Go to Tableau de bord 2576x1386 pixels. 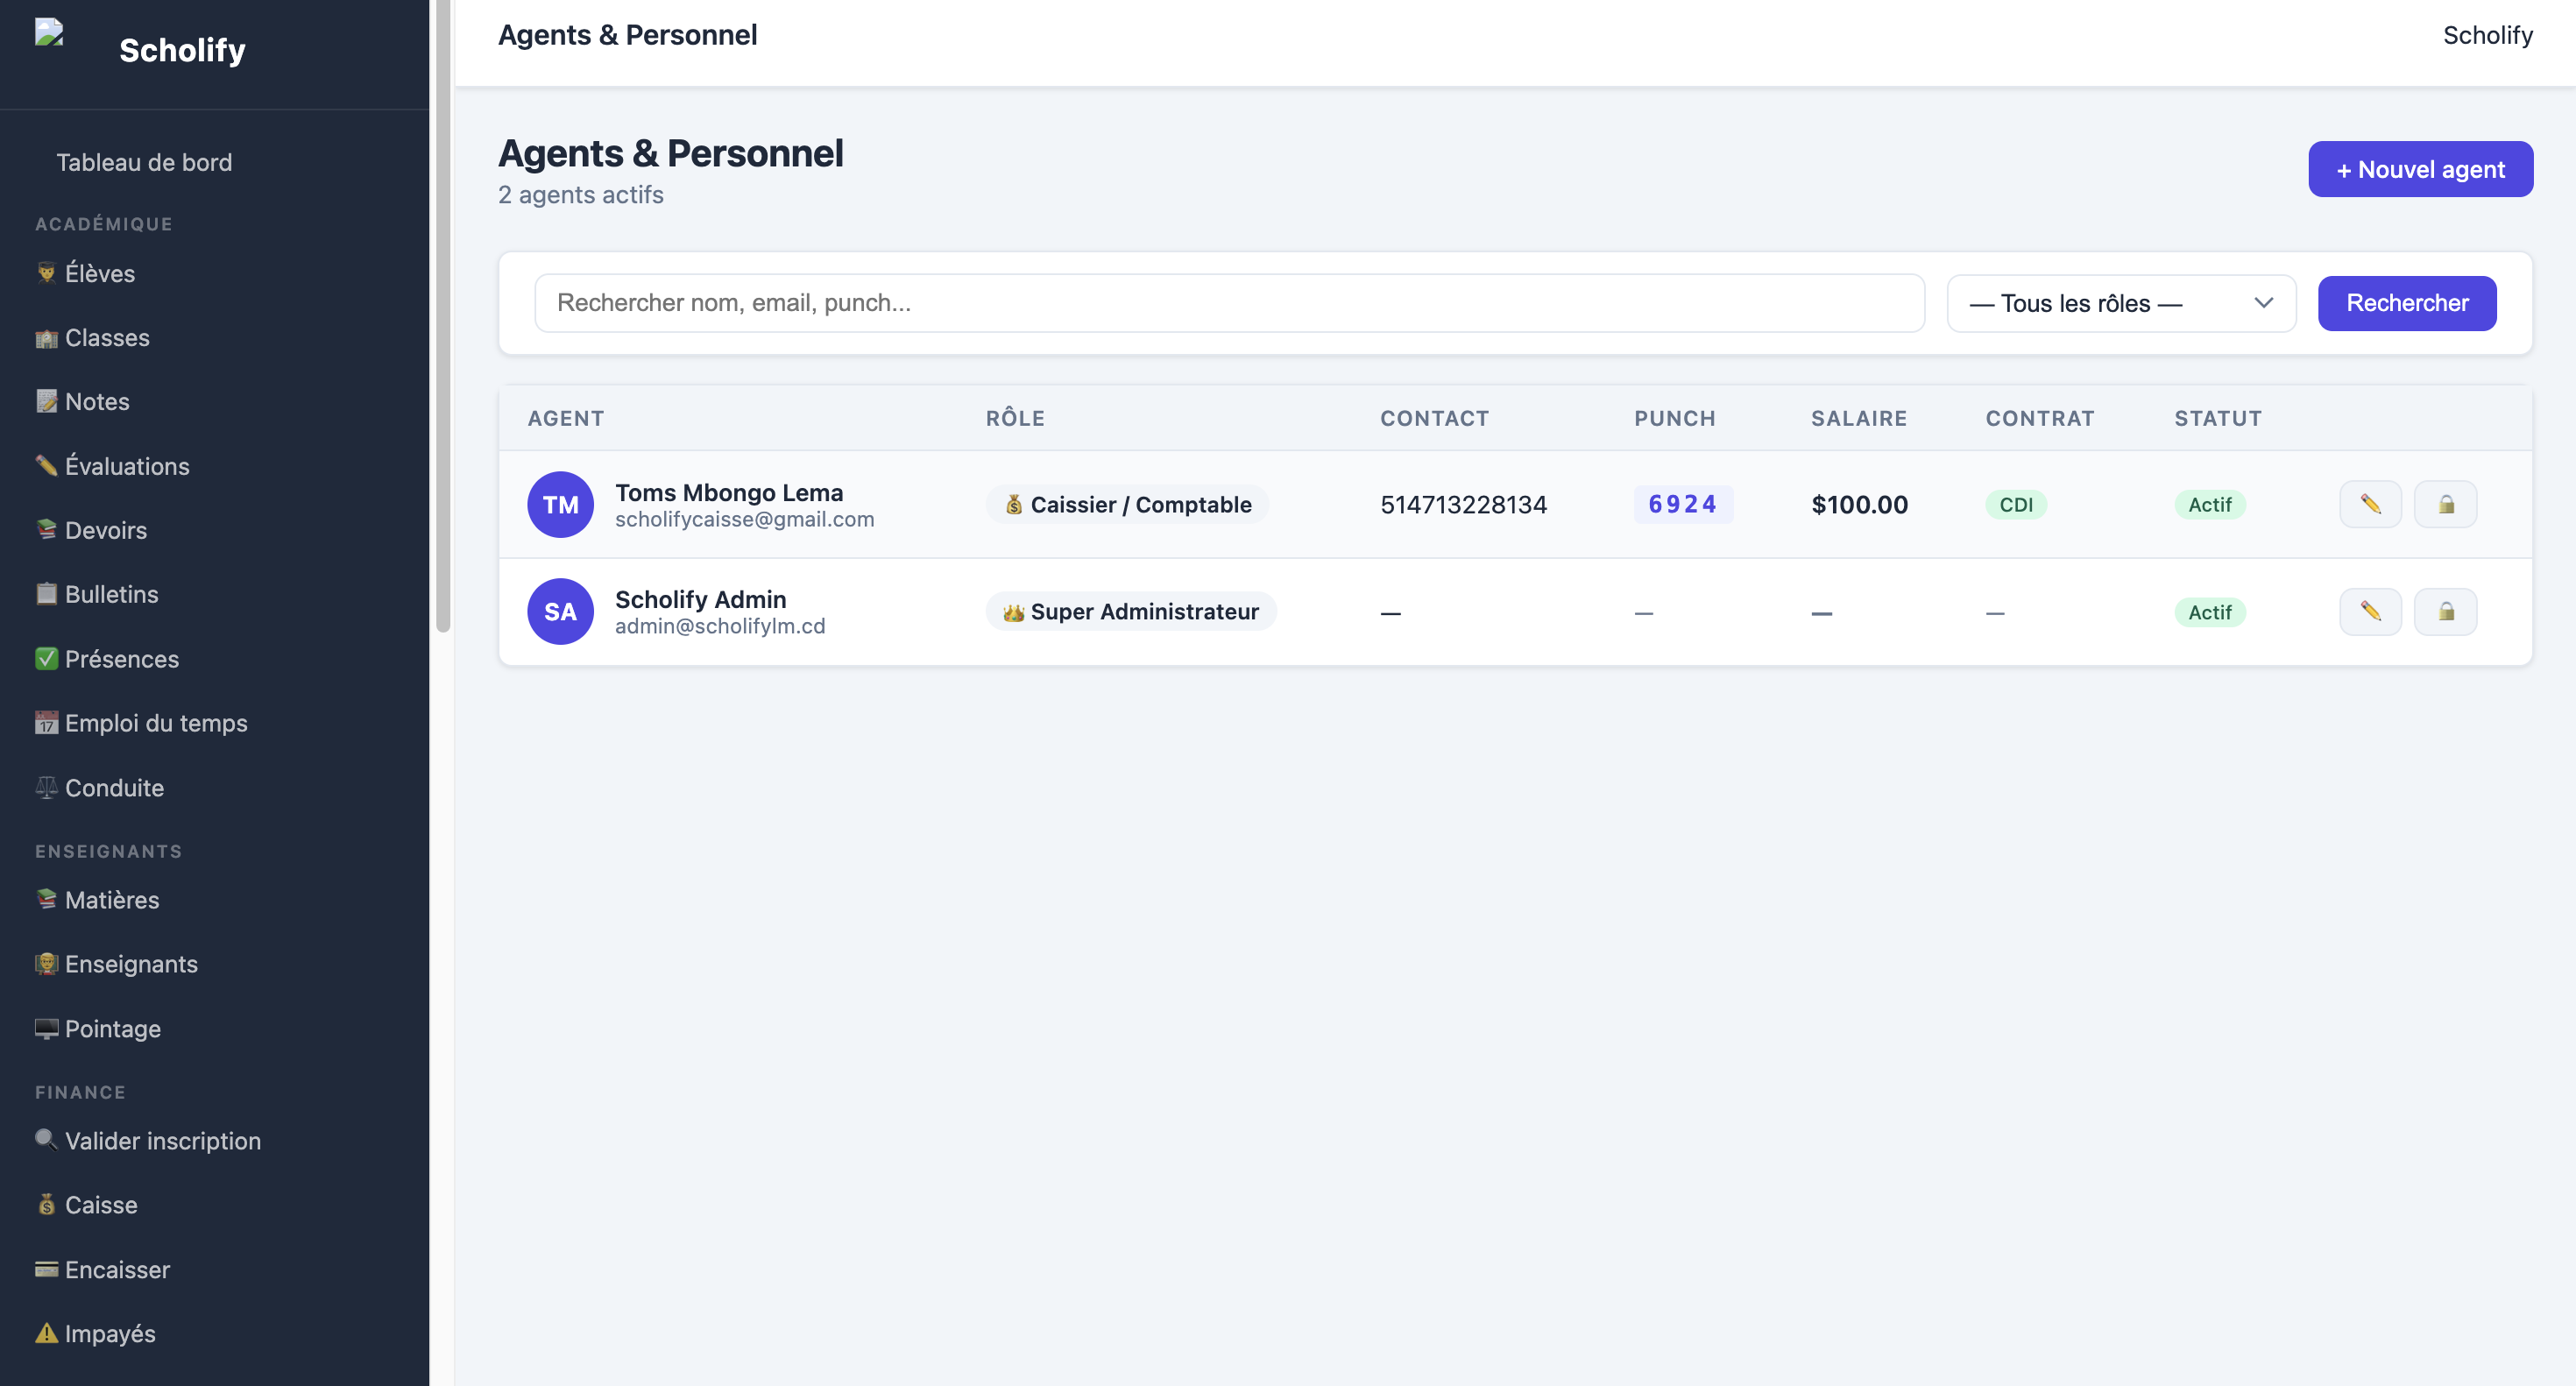coord(144,162)
